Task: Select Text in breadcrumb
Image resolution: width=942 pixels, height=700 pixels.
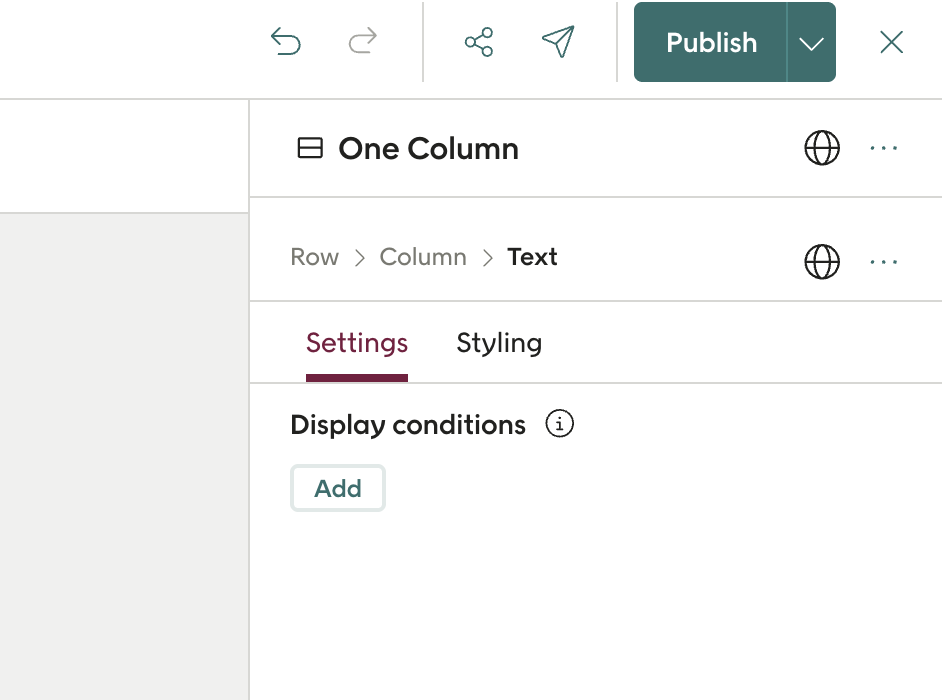Action: tap(532, 257)
